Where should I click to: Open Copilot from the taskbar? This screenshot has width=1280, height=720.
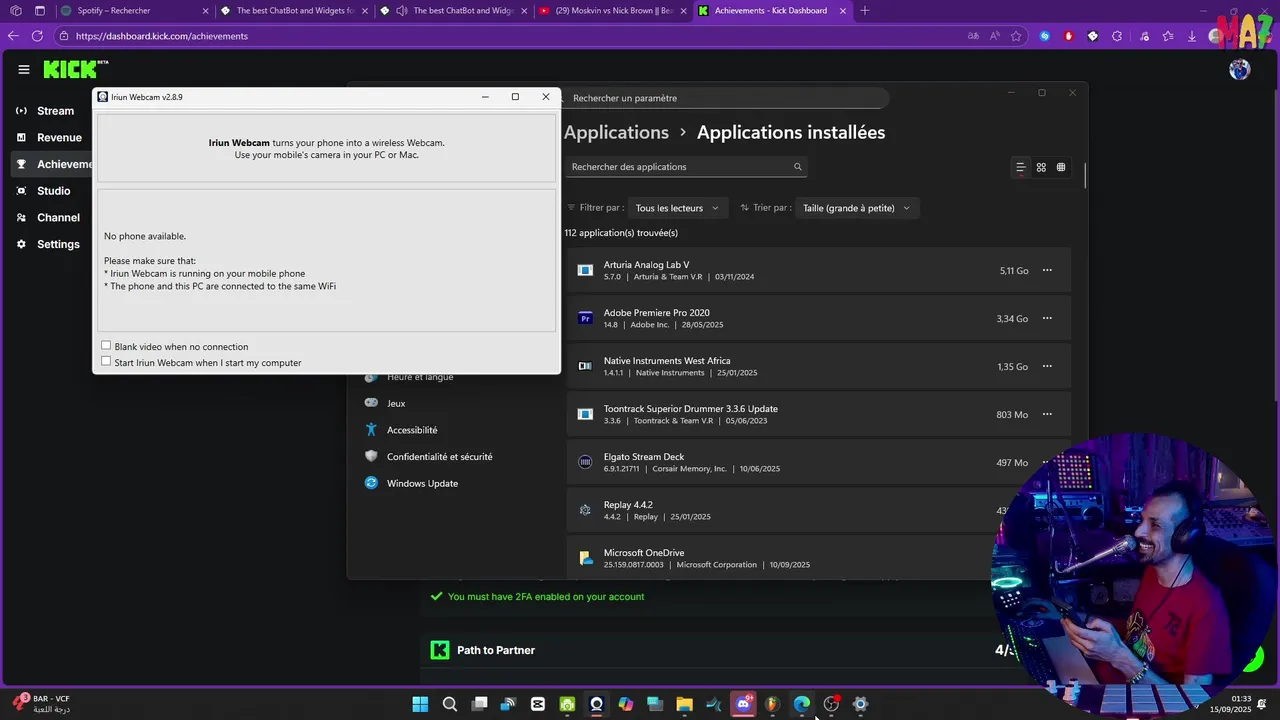click(626, 704)
